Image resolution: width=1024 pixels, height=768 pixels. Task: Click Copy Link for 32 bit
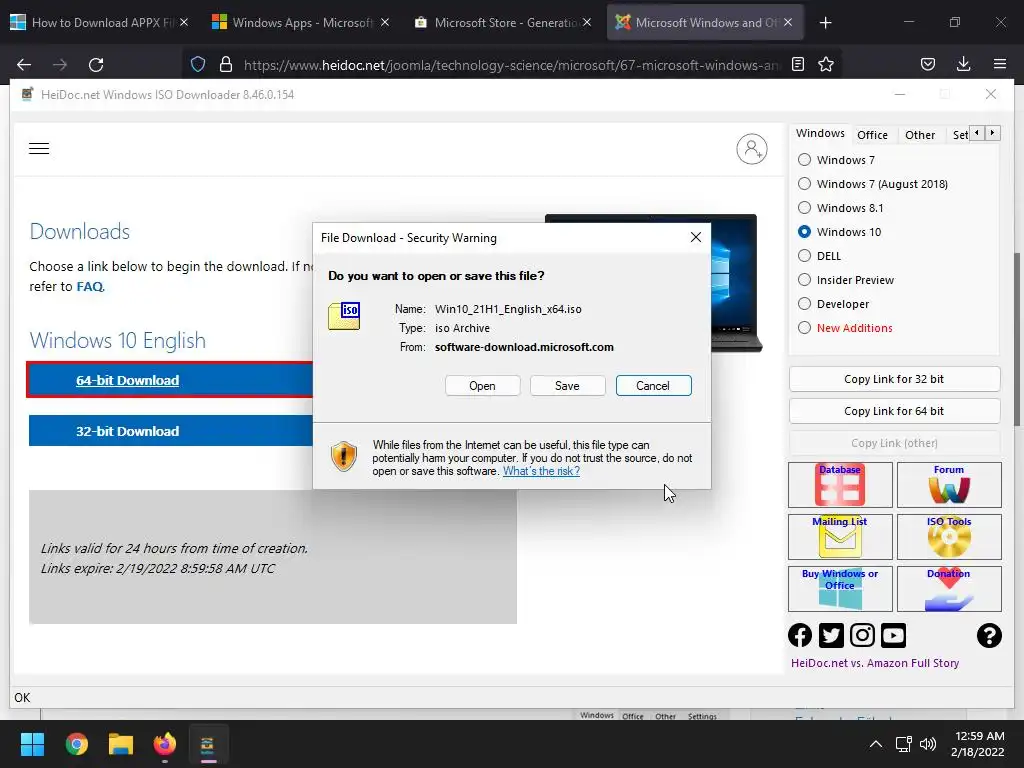click(894, 379)
